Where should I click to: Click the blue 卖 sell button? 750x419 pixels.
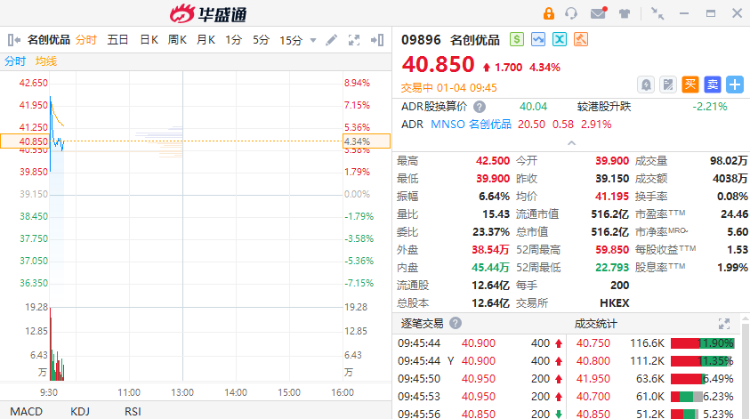(712, 85)
